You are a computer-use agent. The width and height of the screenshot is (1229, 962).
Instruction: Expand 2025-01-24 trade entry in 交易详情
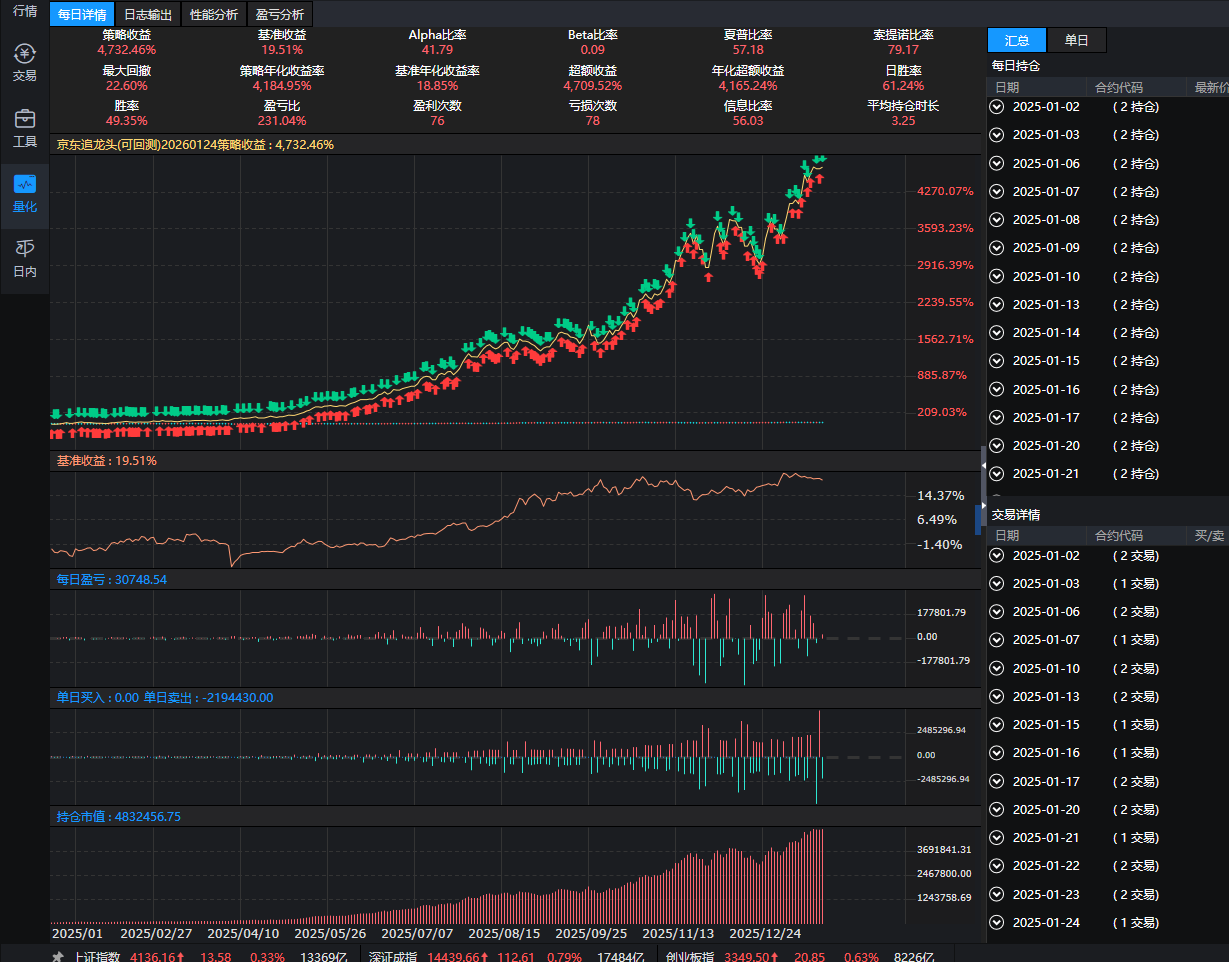[x=996, y=922]
